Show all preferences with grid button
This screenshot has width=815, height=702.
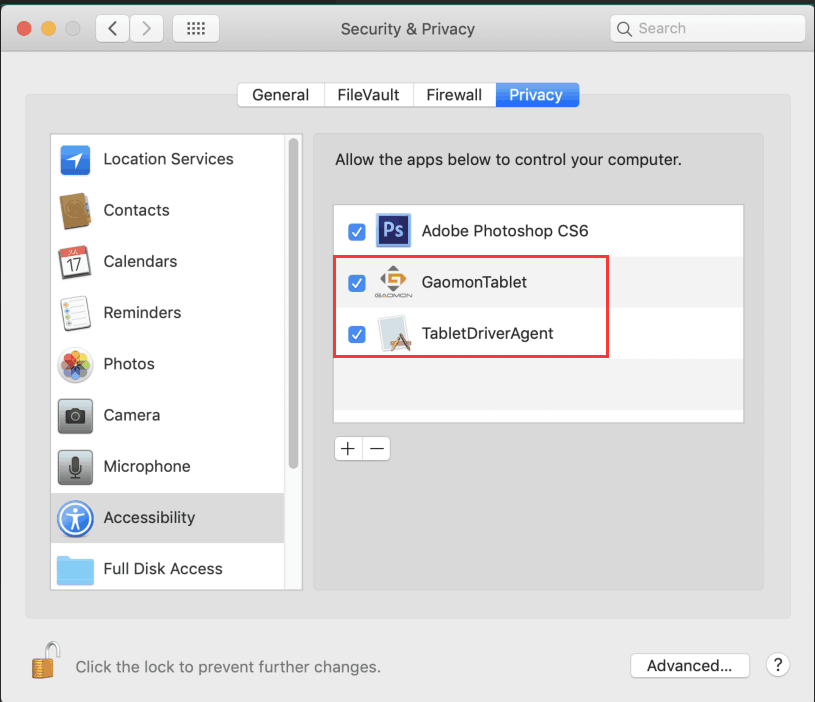[x=196, y=29]
